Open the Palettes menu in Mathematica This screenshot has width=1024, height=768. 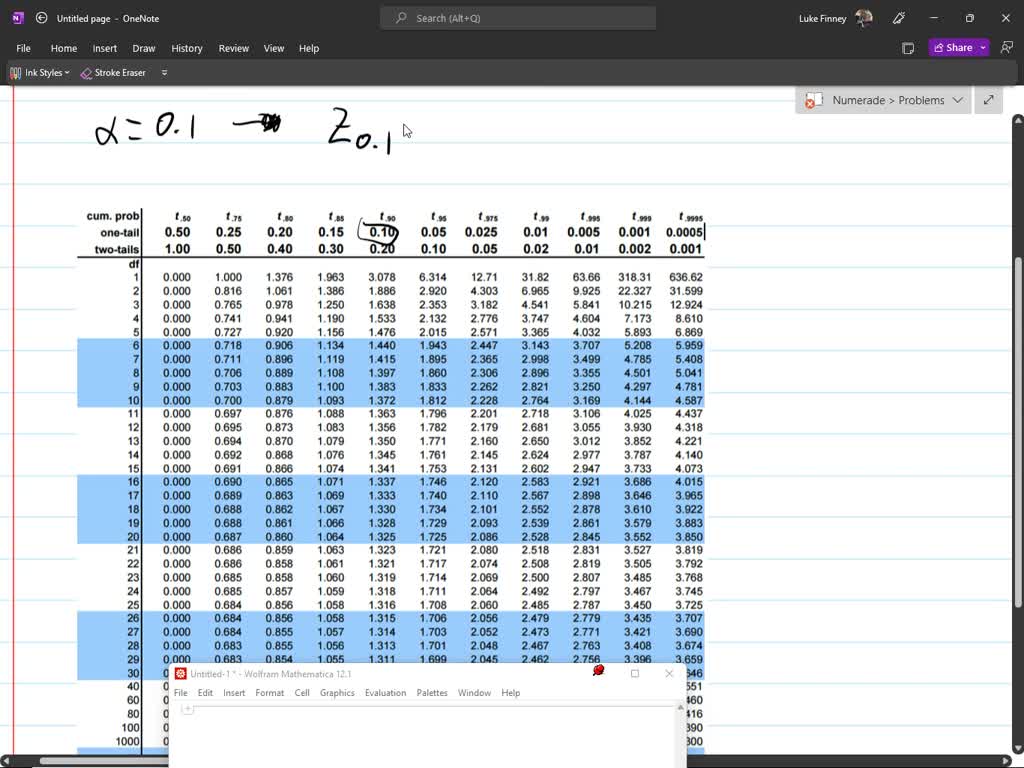(x=432, y=693)
